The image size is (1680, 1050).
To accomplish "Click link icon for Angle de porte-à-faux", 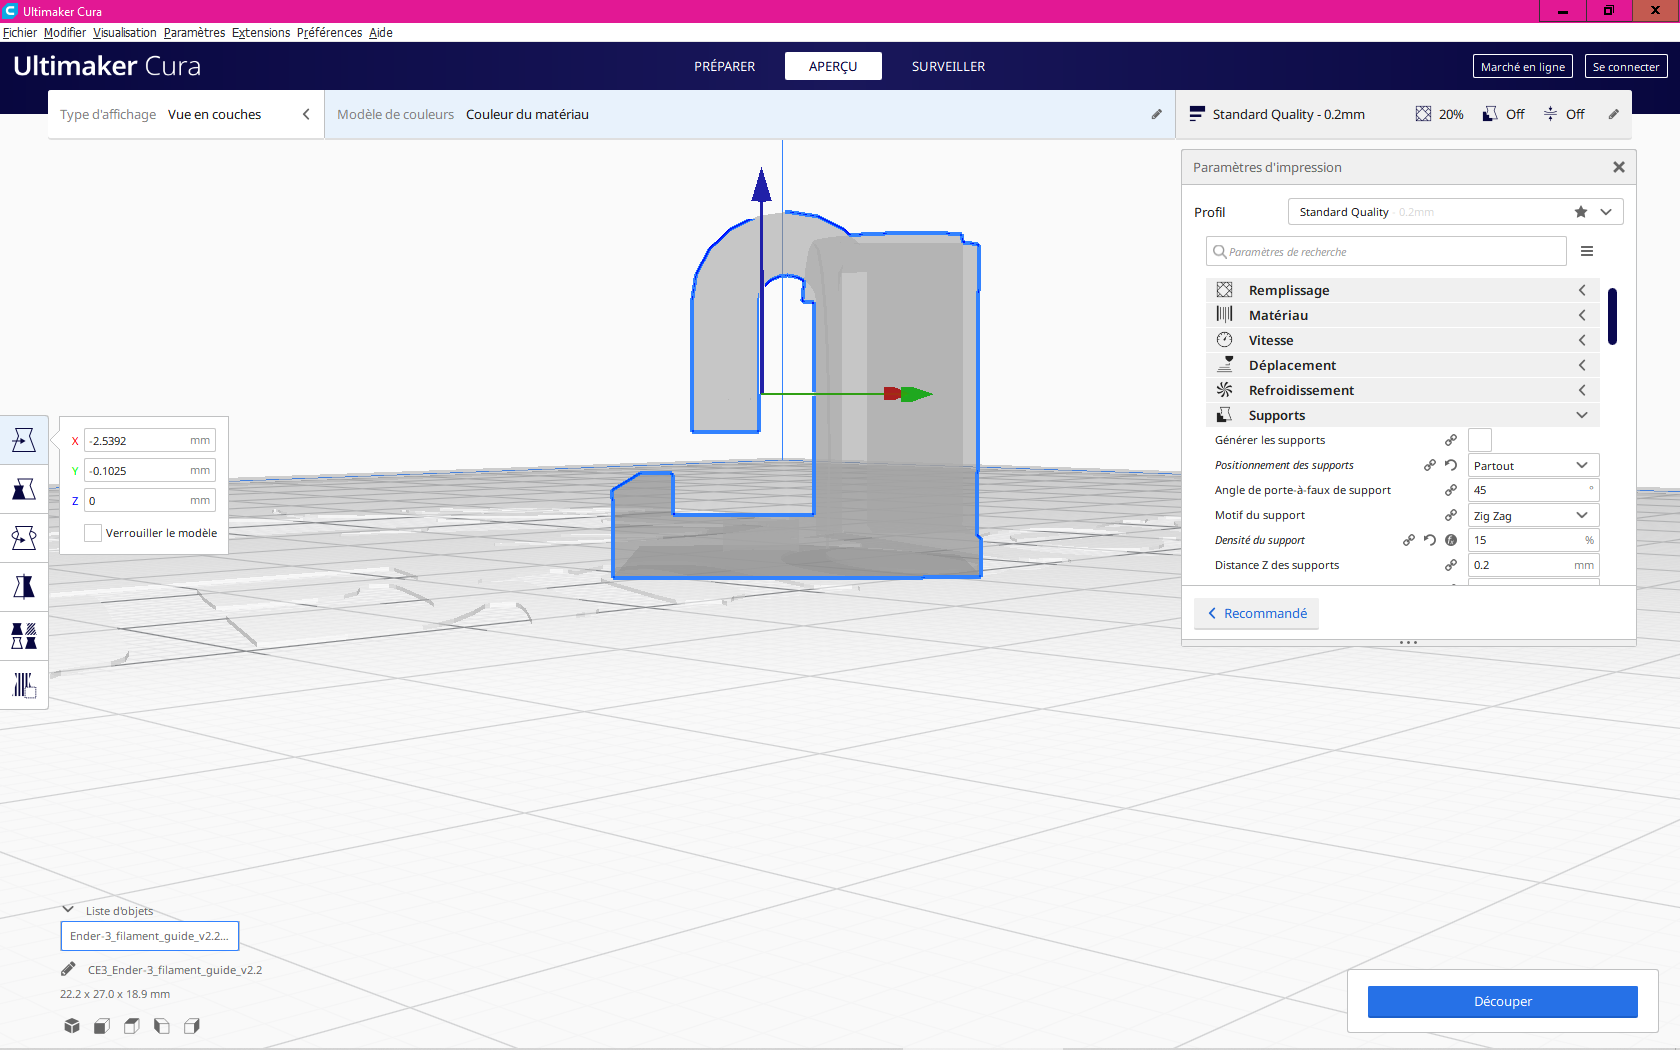I will [1451, 490].
